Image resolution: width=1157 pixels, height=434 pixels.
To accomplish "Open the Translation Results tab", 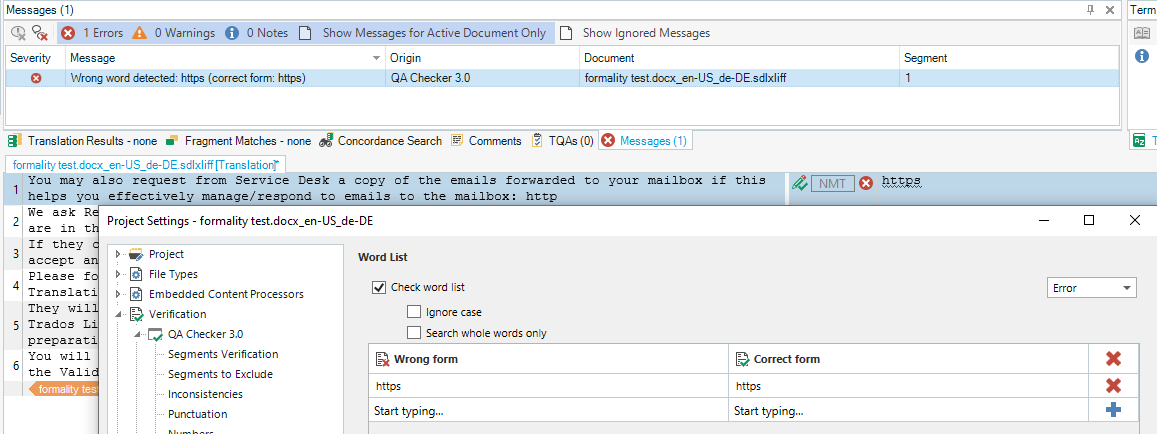I will [x=83, y=140].
